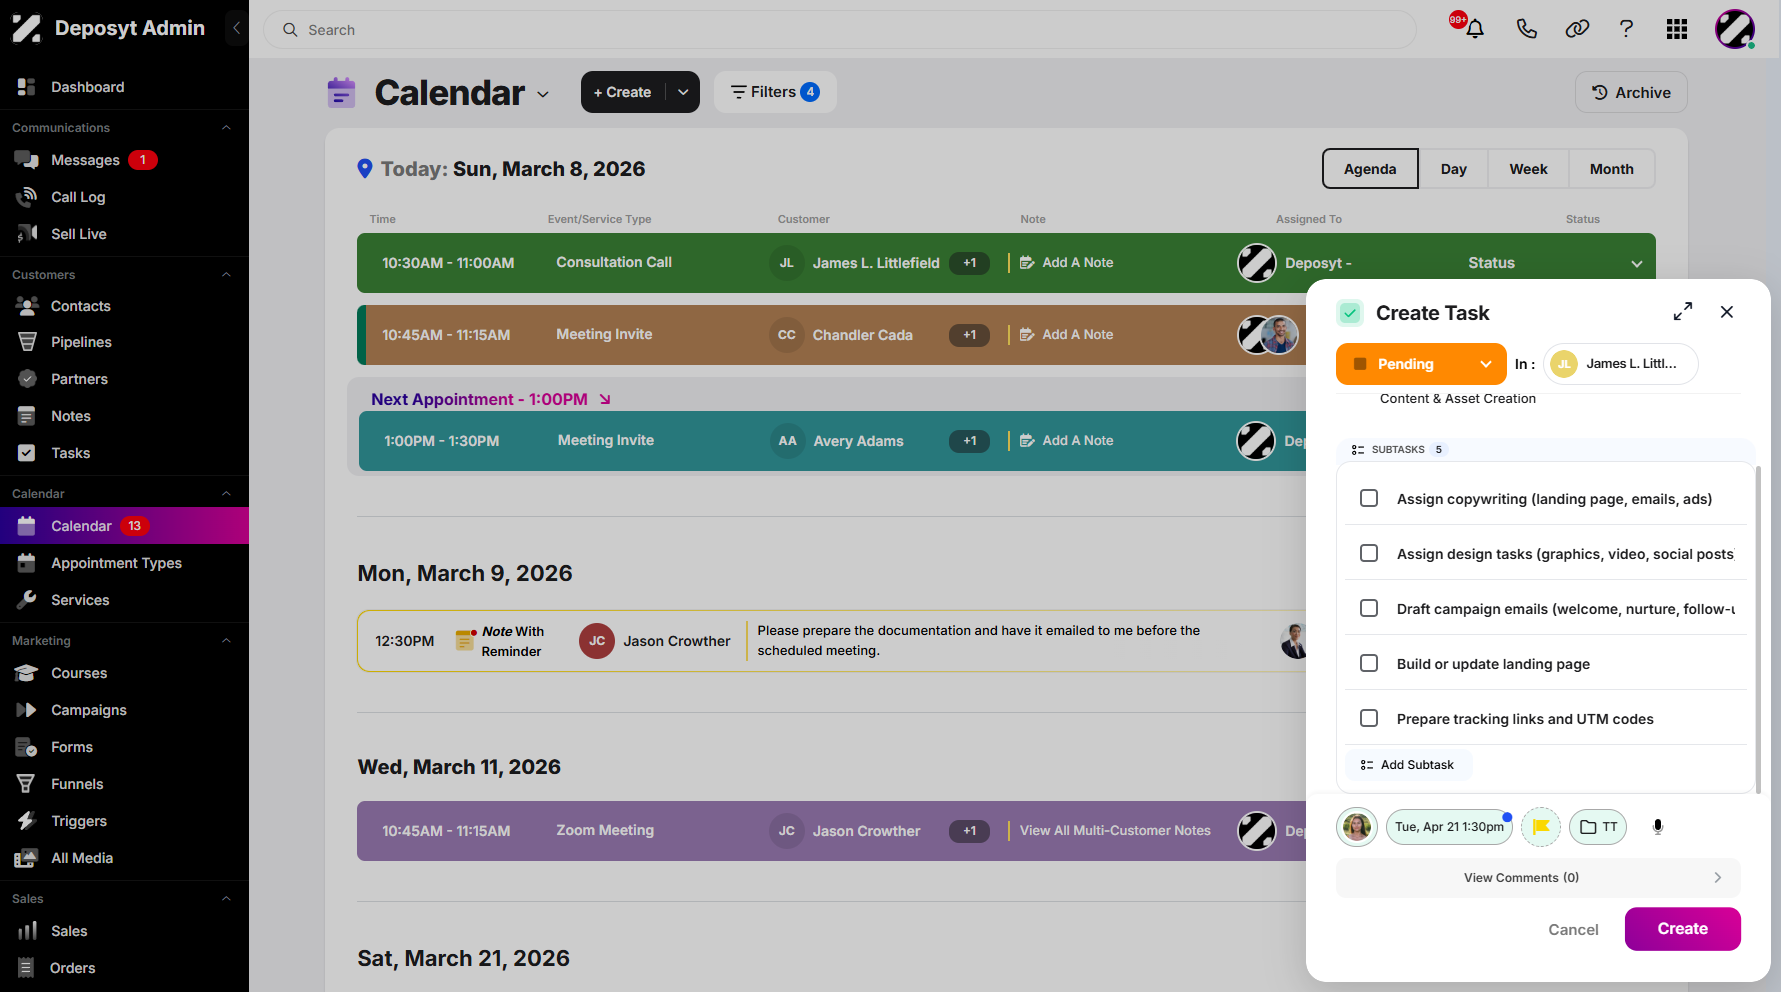The image size is (1781, 992).
Task: Collapse the Communications section
Action: (x=226, y=128)
